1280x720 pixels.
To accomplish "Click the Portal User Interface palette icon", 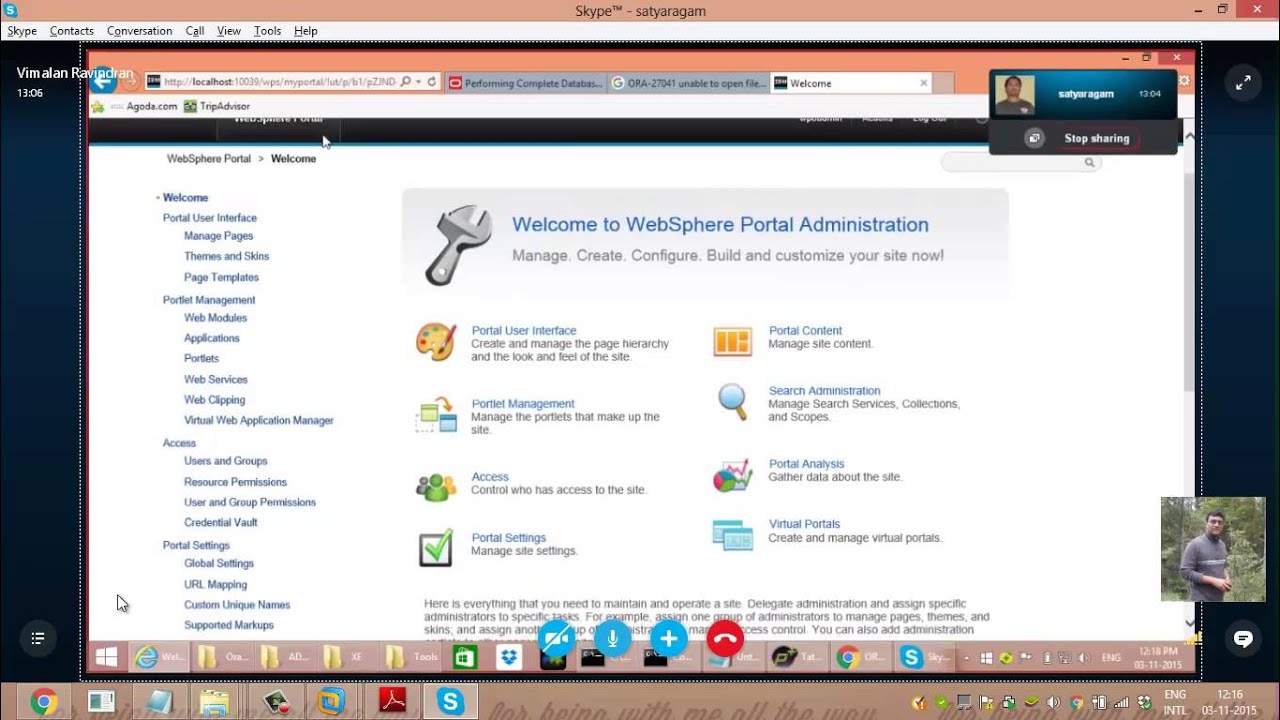I will click(436, 342).
